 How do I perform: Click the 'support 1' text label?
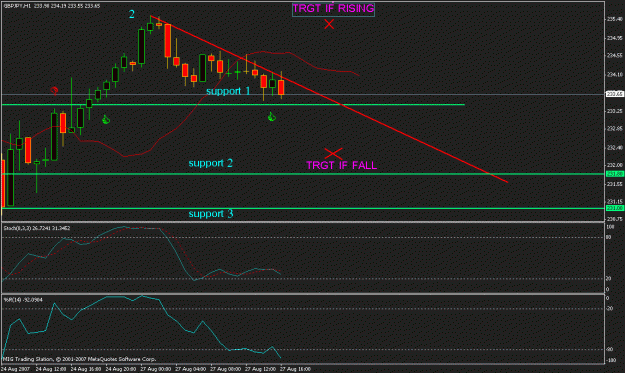coord(228,91)
